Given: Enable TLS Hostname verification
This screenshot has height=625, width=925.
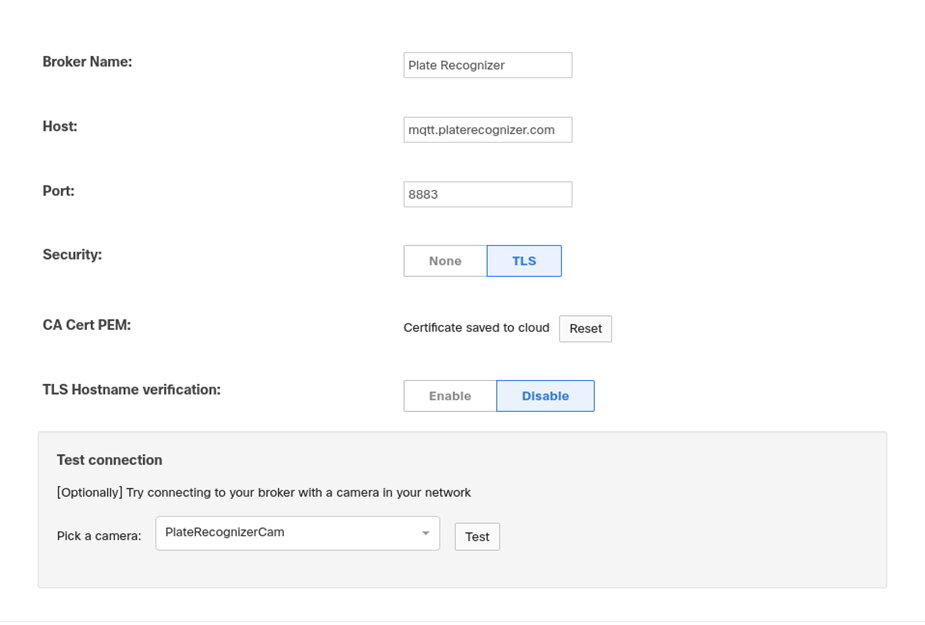Looking at the screenshot, I should 450,396.
